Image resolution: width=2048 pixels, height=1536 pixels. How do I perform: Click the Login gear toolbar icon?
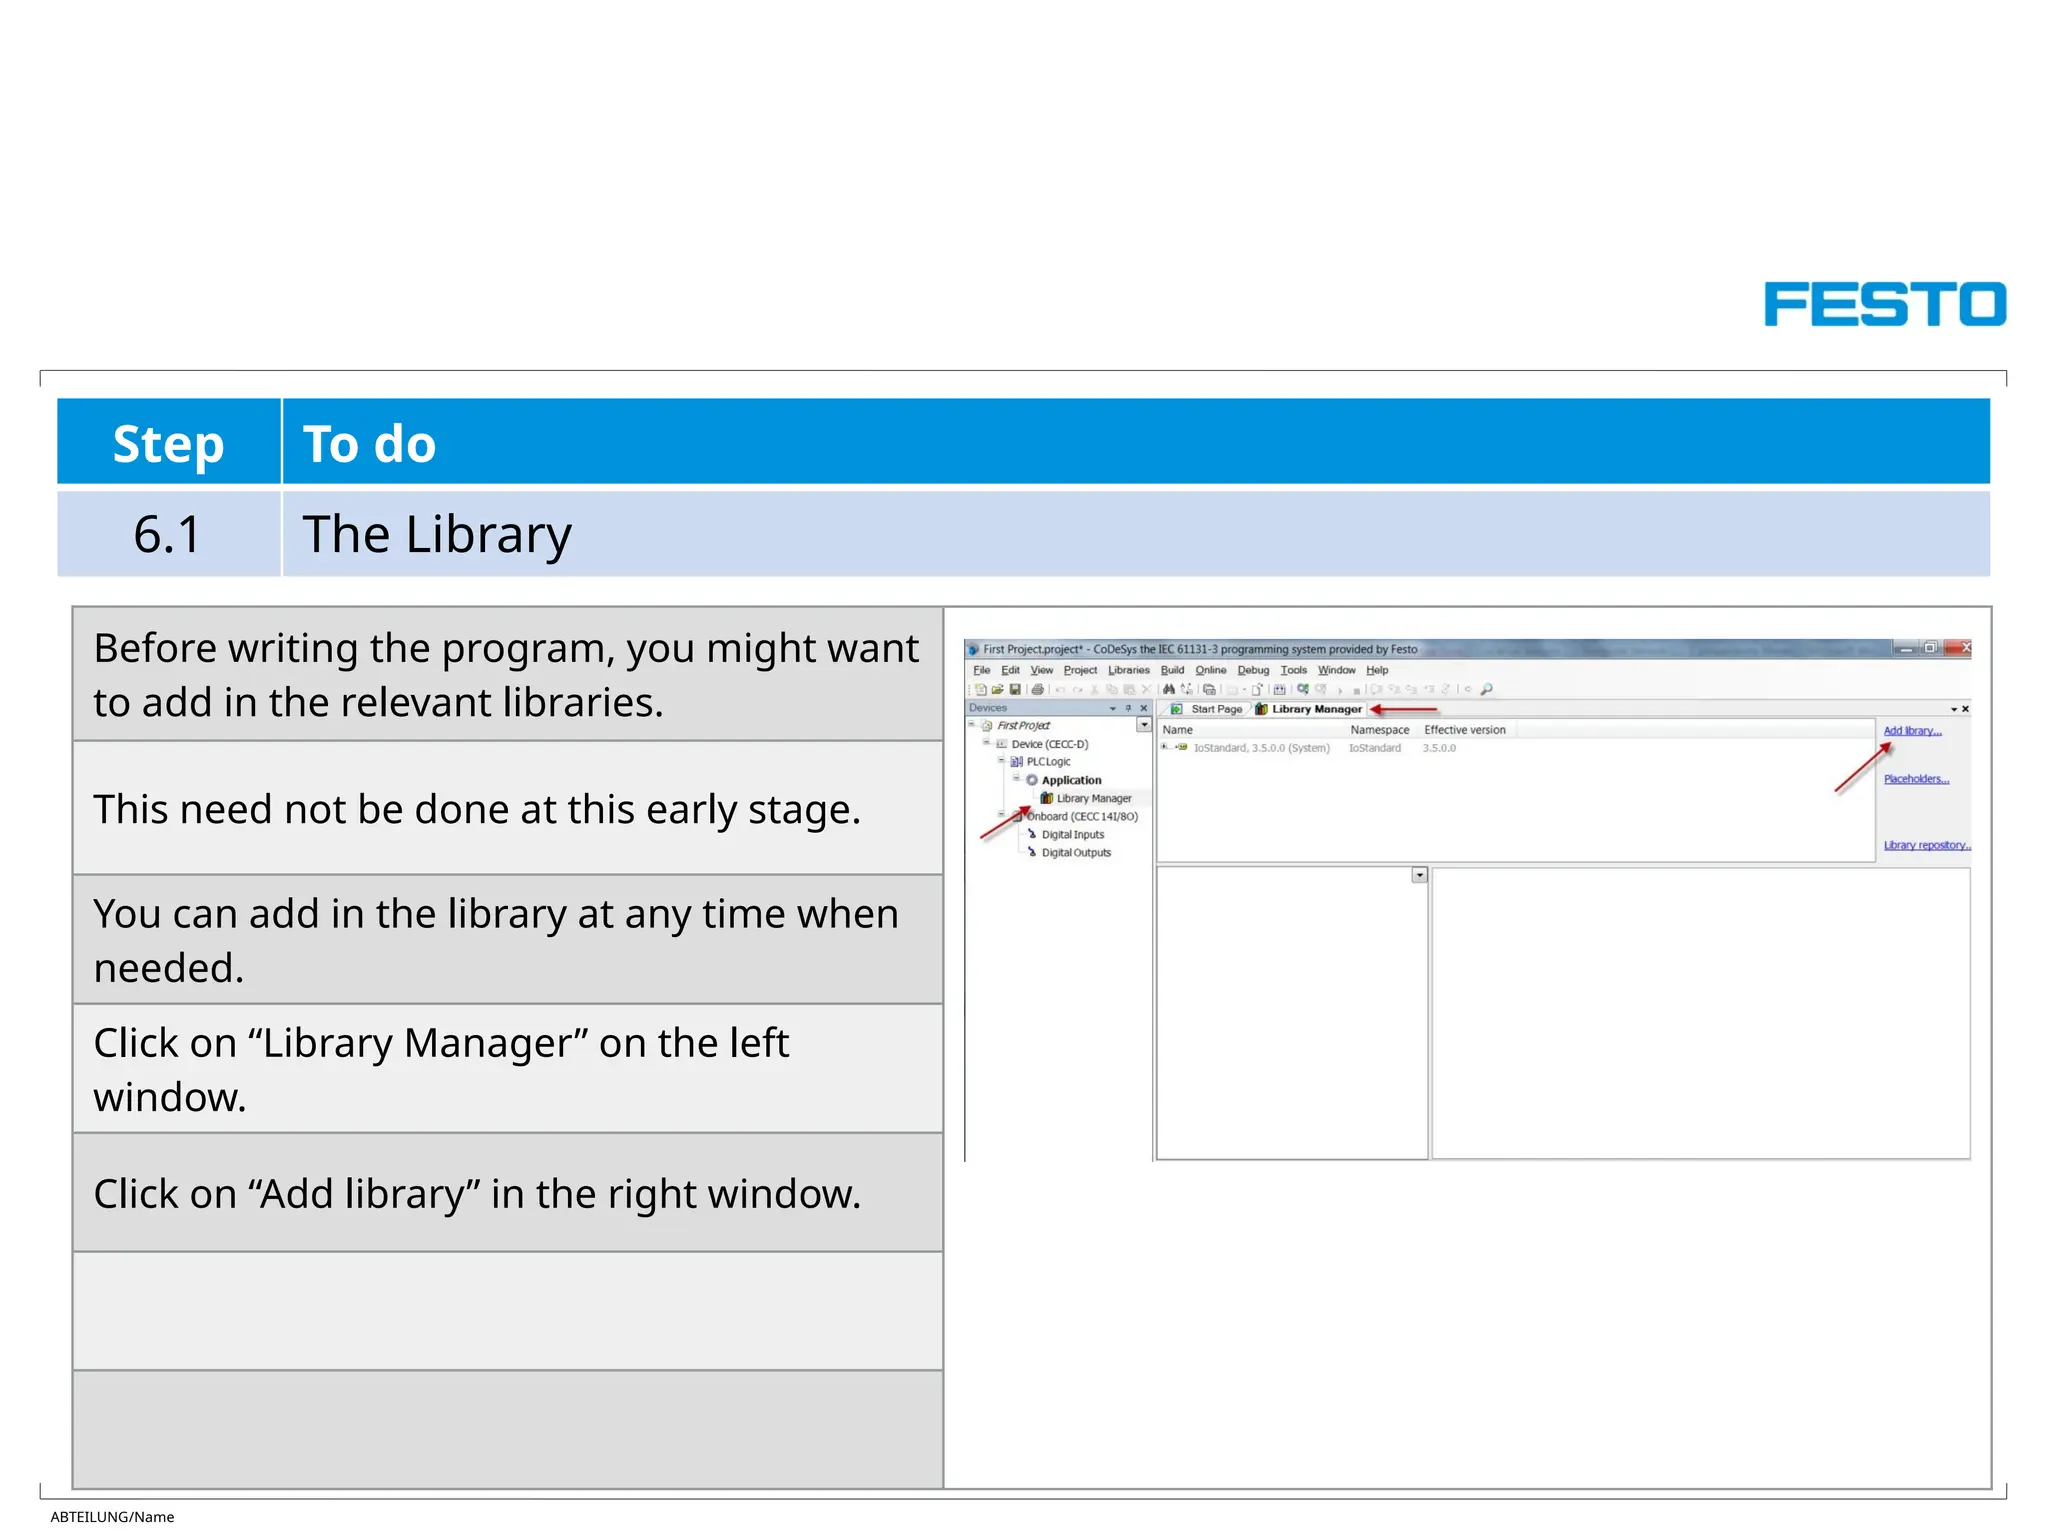click(1303, 689)
